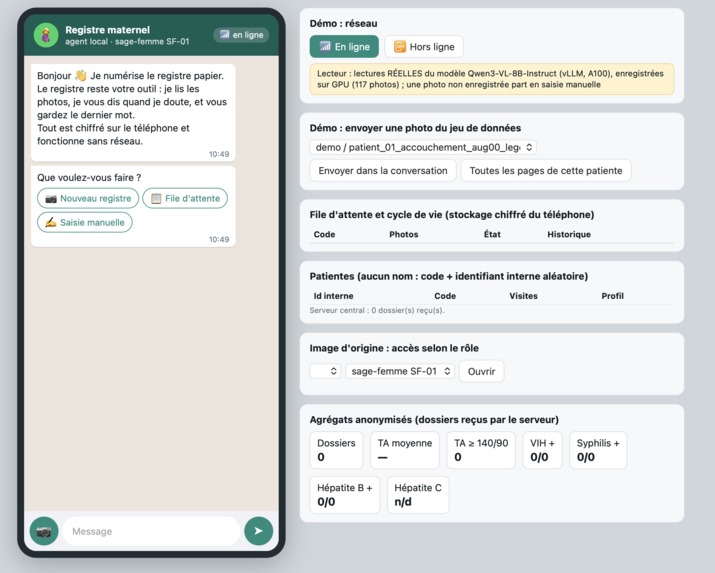
Task: Switch network demo to Hors ligne
Action: pyautogui.click(x=424, y=46)
